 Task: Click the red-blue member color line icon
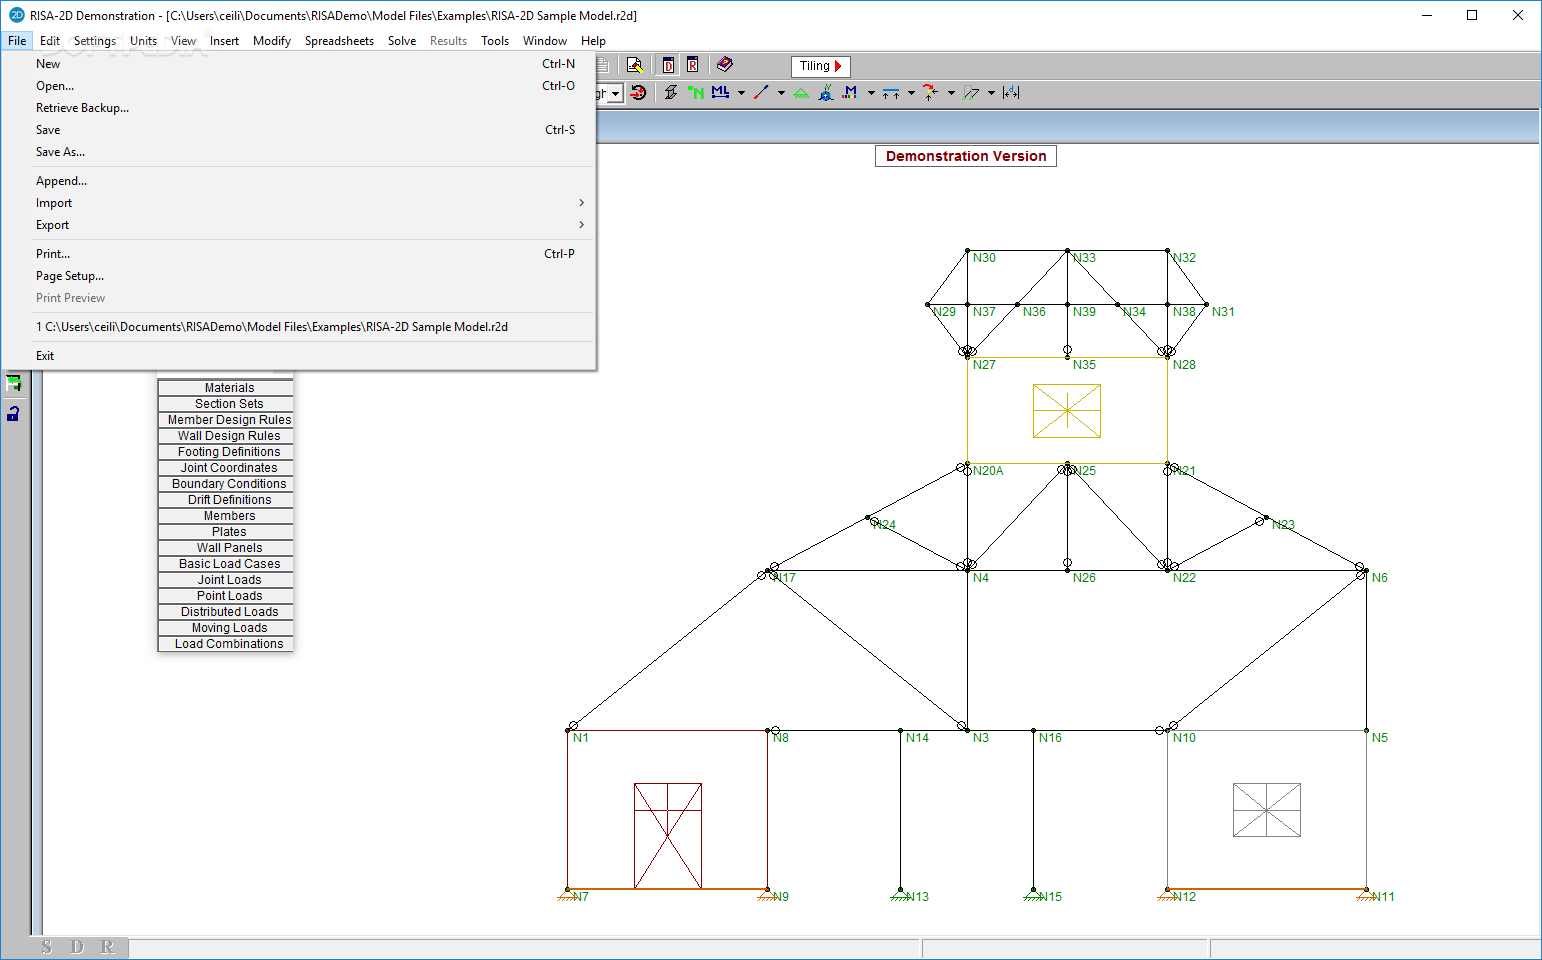tap(761, 93)
